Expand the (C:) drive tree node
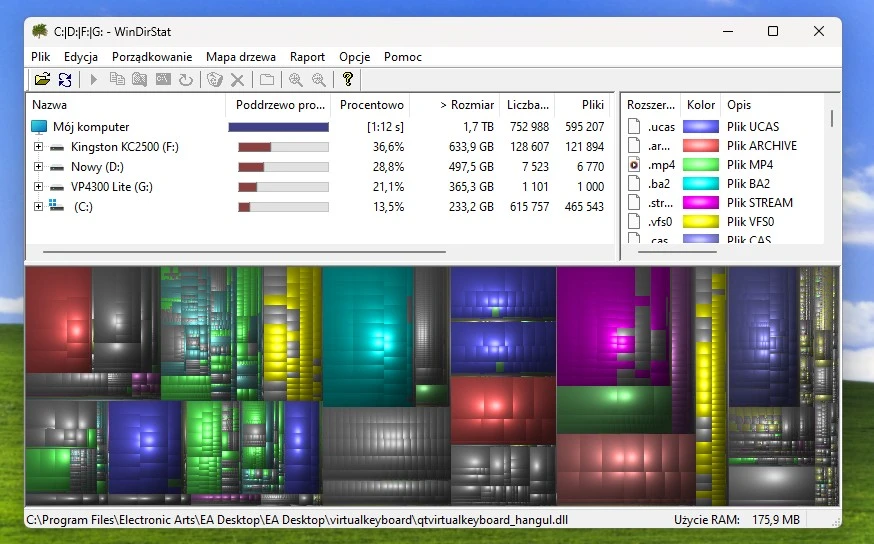Viewport: 874px width, 544px height. click(x=39, y=207)
